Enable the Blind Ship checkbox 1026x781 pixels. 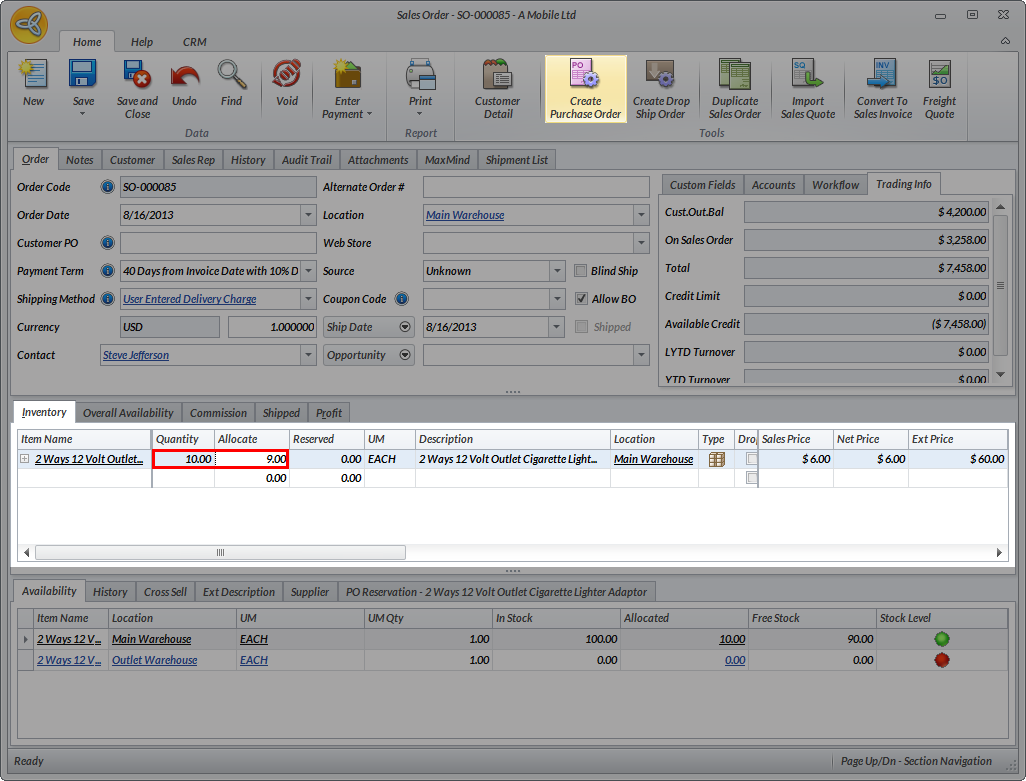coord(582,271)
